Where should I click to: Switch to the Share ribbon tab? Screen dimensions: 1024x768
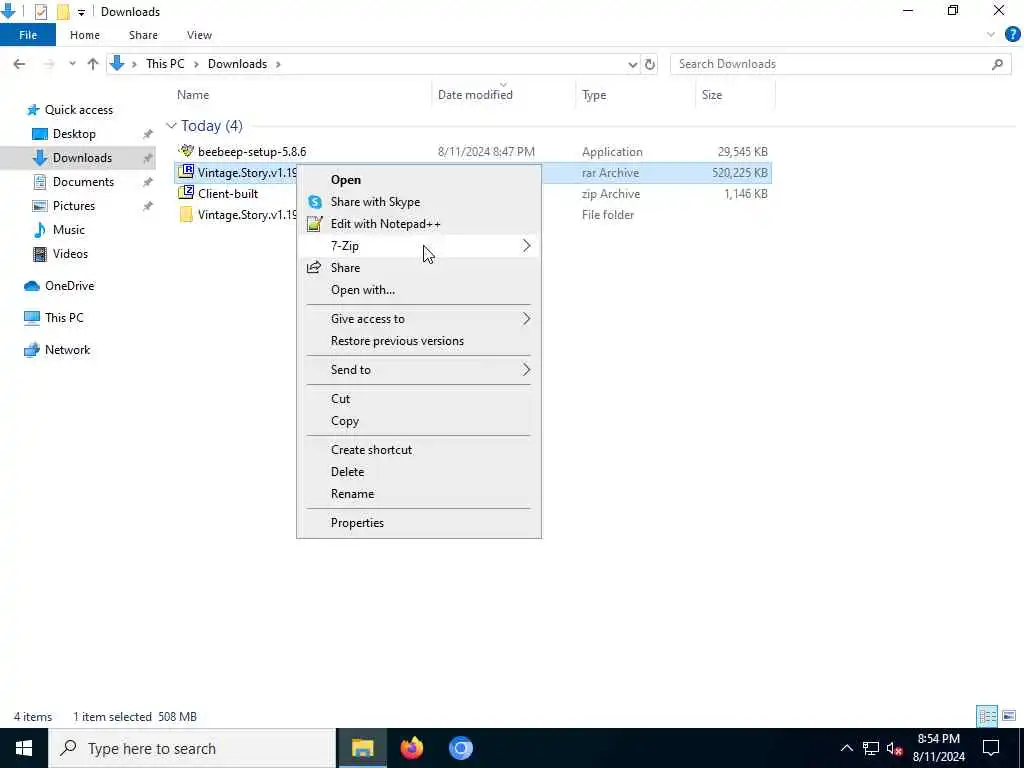coord(143,35)
